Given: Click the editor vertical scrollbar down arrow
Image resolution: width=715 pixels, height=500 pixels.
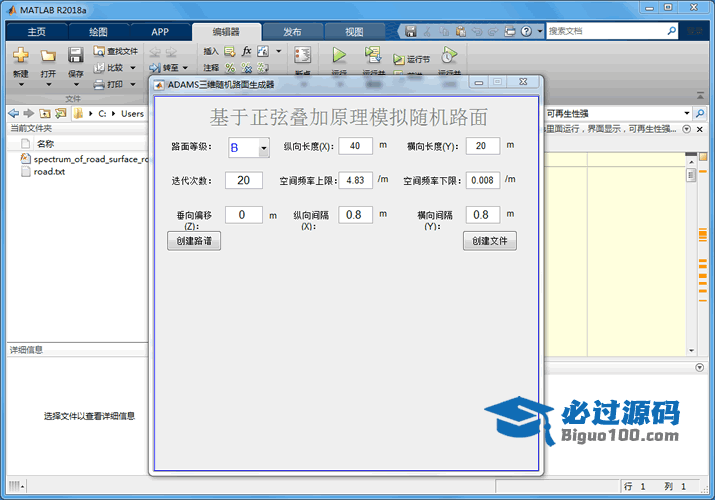Looking at the screenshot, I should coord(691,351).
